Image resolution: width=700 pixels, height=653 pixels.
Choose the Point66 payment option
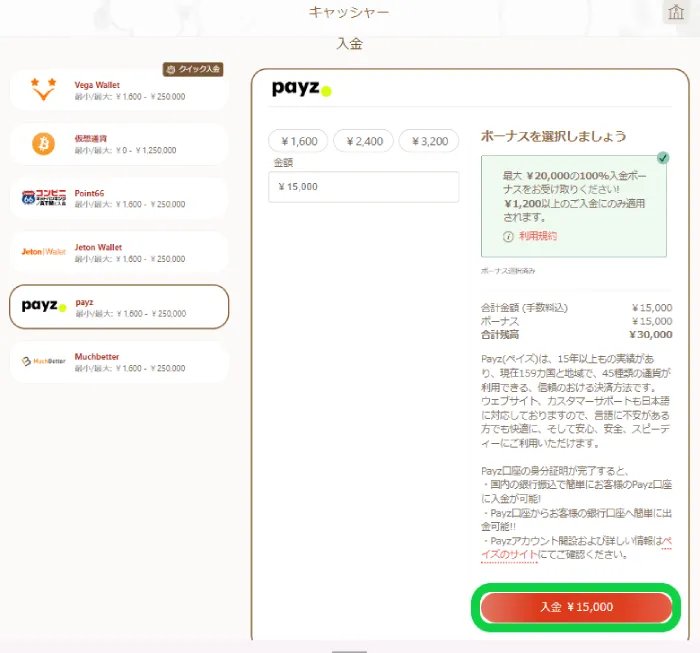click(x=119, y=199)
